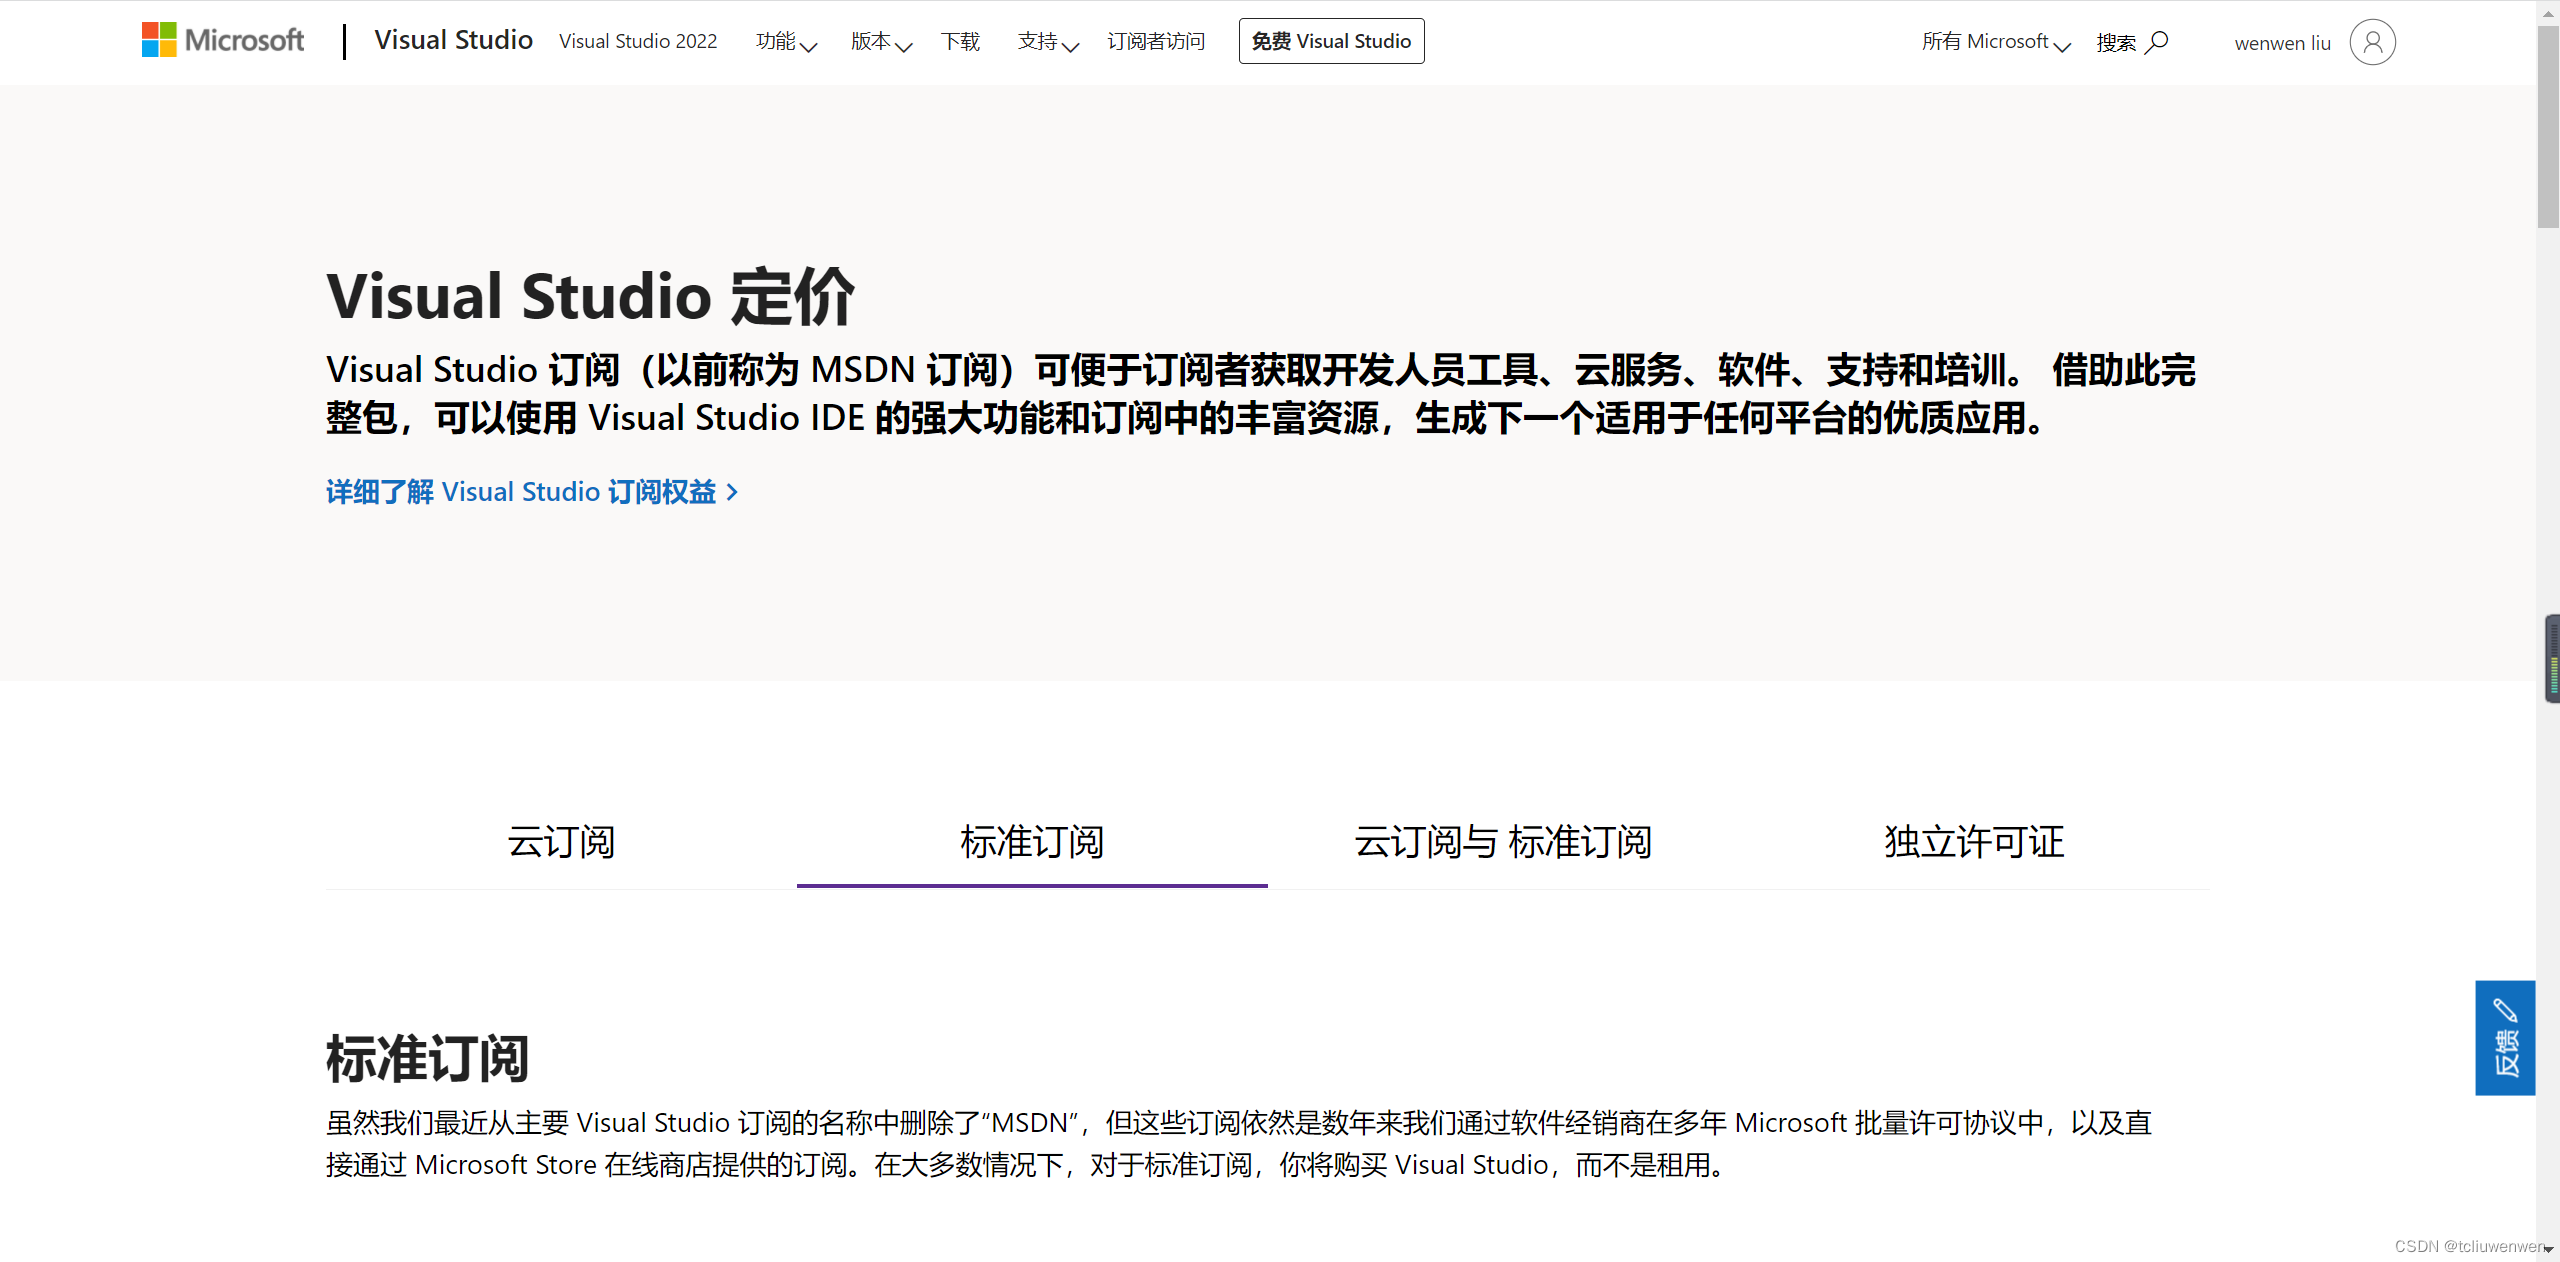Click the scrollbar down arrow
The width and height of the screenshot is (2560, 1262).
click(2548, 1250)
